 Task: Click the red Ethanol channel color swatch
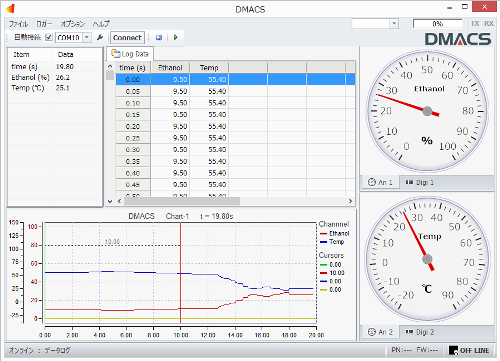coord(323,234)
